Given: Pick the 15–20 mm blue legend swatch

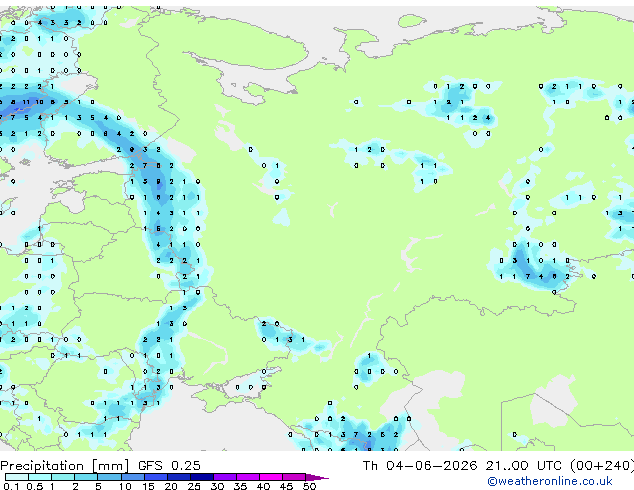Looking at the screenshot, I should pyautogui.click(x=155, y=477).
